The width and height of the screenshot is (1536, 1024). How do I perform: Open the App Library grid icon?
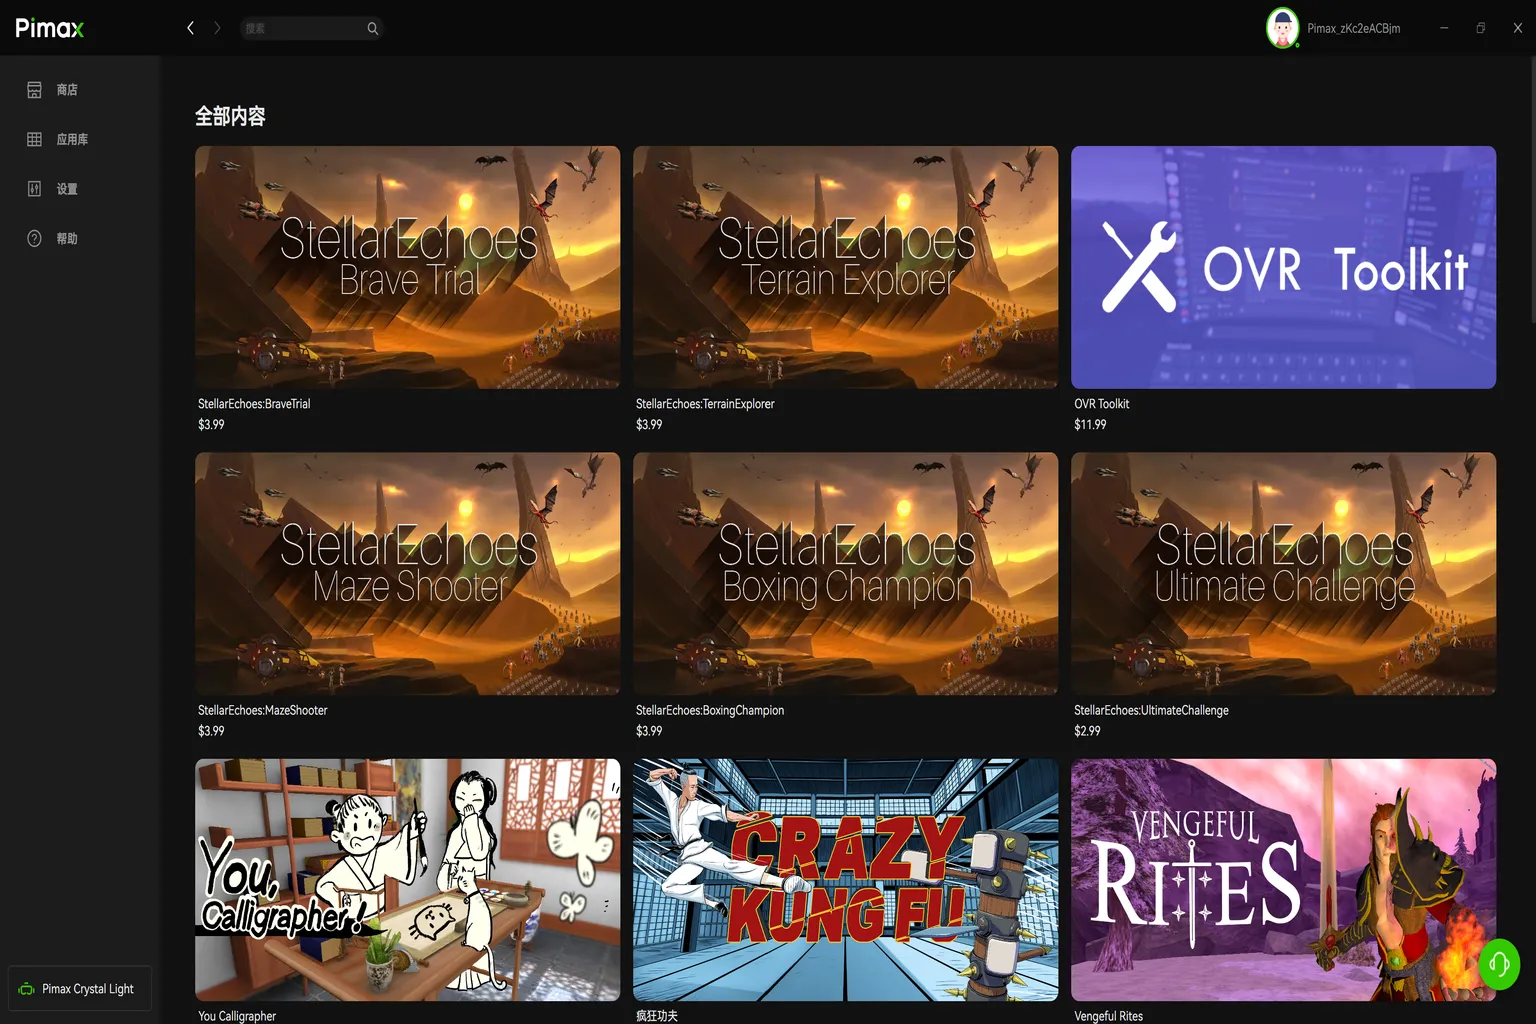coord(34,139)
